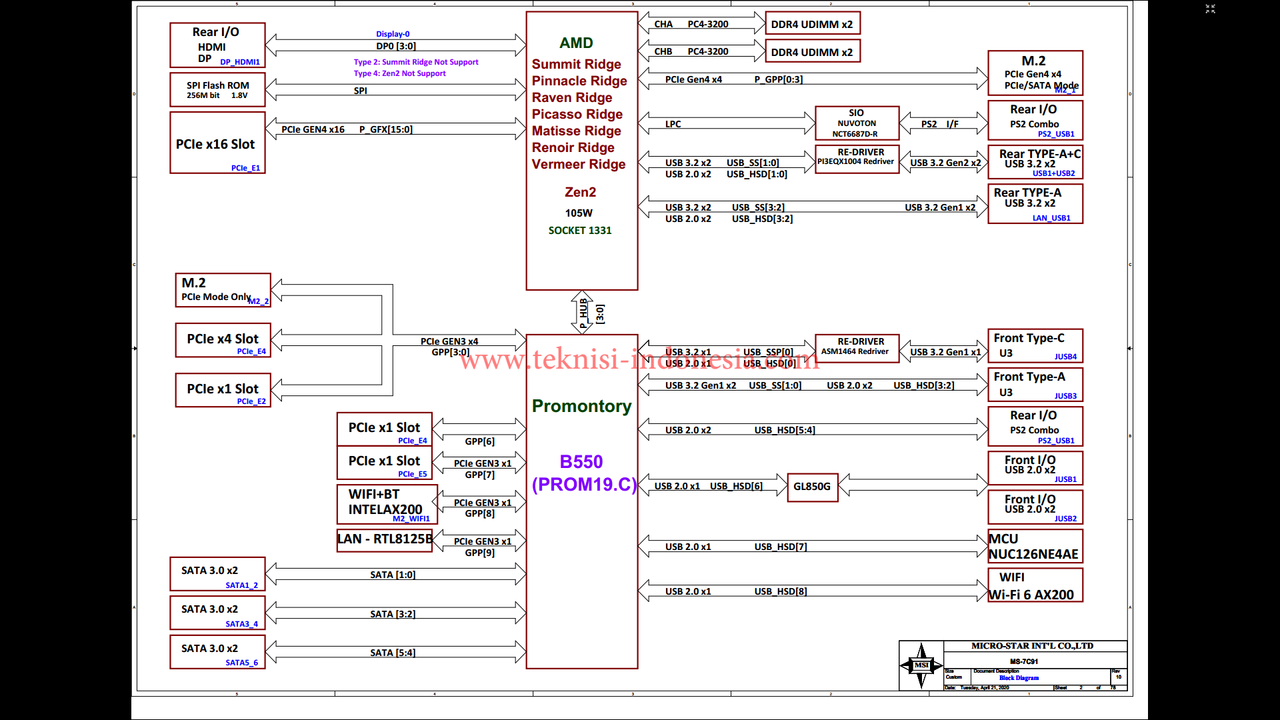Click the 'P_HUB [3:0]' link label
The width and height of the screenshot is (1280, 720).
(x=592, y=313)
